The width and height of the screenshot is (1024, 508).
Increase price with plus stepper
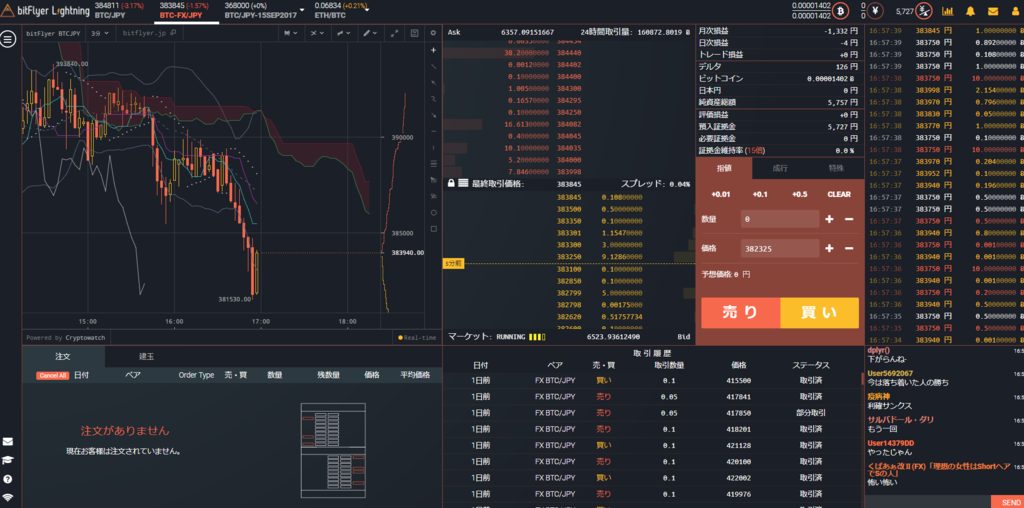(829, 249)
